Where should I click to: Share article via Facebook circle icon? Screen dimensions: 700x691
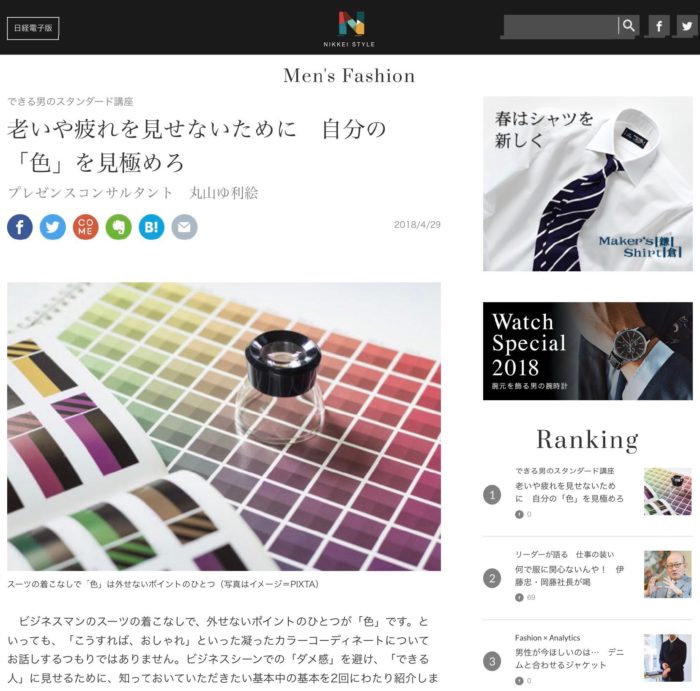pos(20,227)
